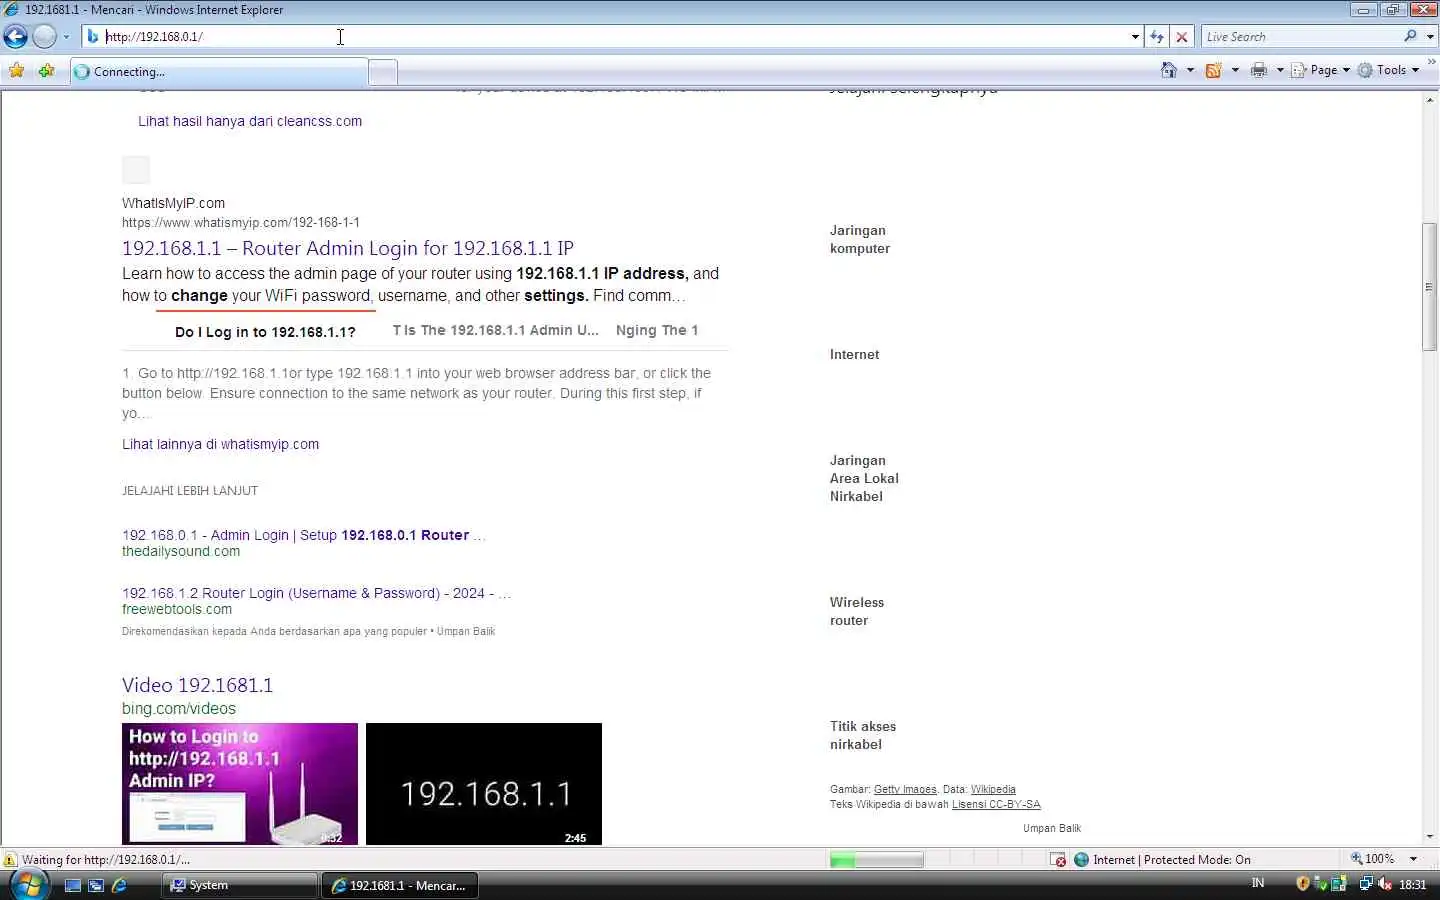
Task: Click the popup blocked status icon
Action: [x=1058, y=860]
